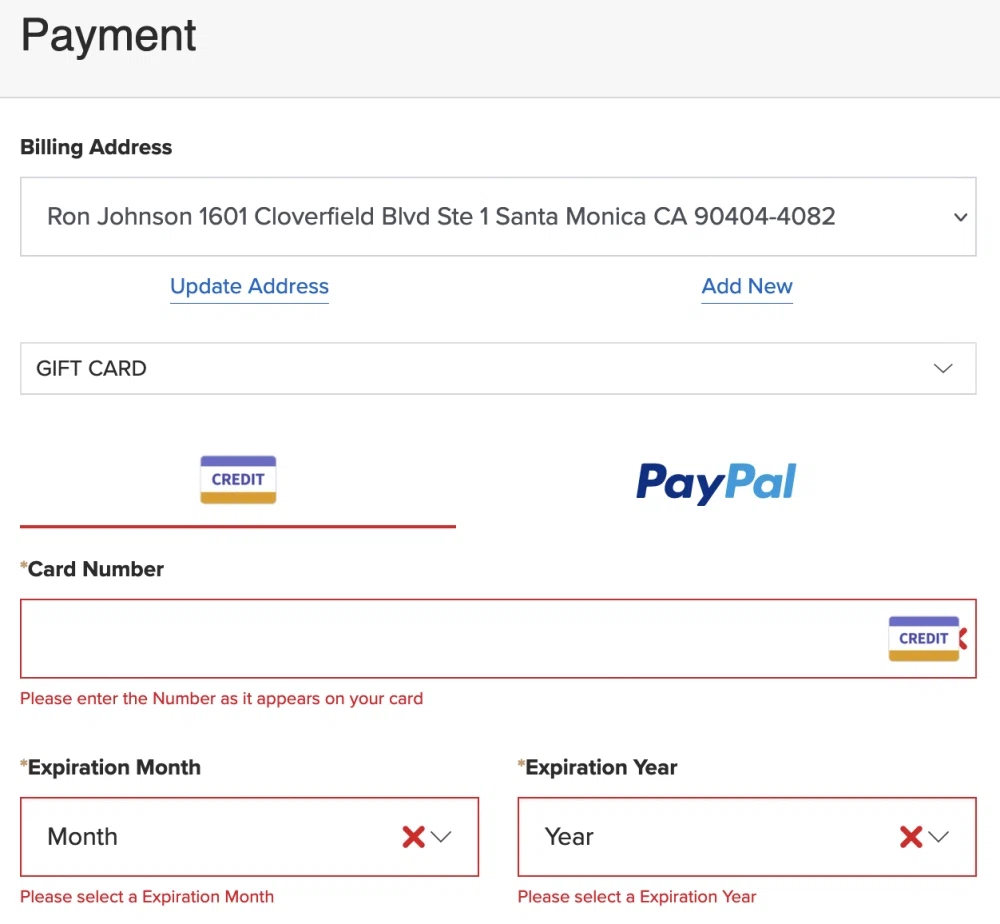Click the Add New address link
1000x924 pixels.
click(747, 287)
